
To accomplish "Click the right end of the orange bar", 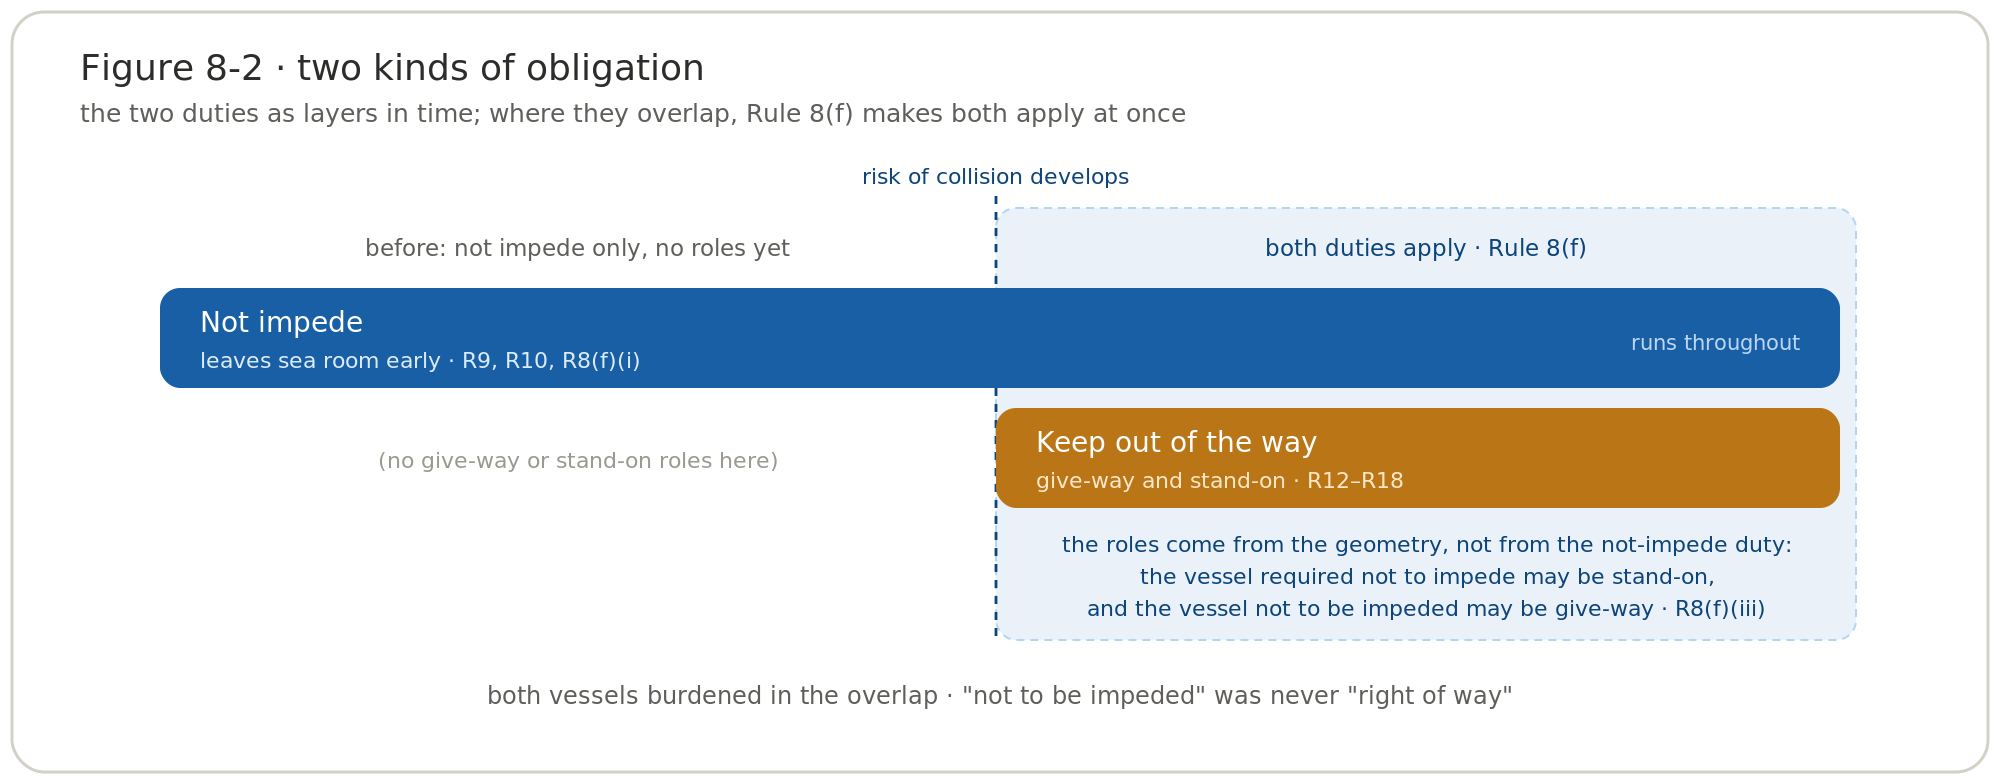I will (1822, 458).
